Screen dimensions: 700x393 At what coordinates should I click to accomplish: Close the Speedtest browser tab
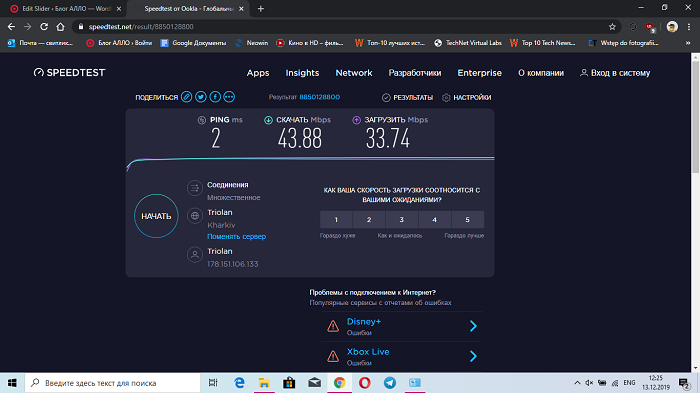point(241,8)
